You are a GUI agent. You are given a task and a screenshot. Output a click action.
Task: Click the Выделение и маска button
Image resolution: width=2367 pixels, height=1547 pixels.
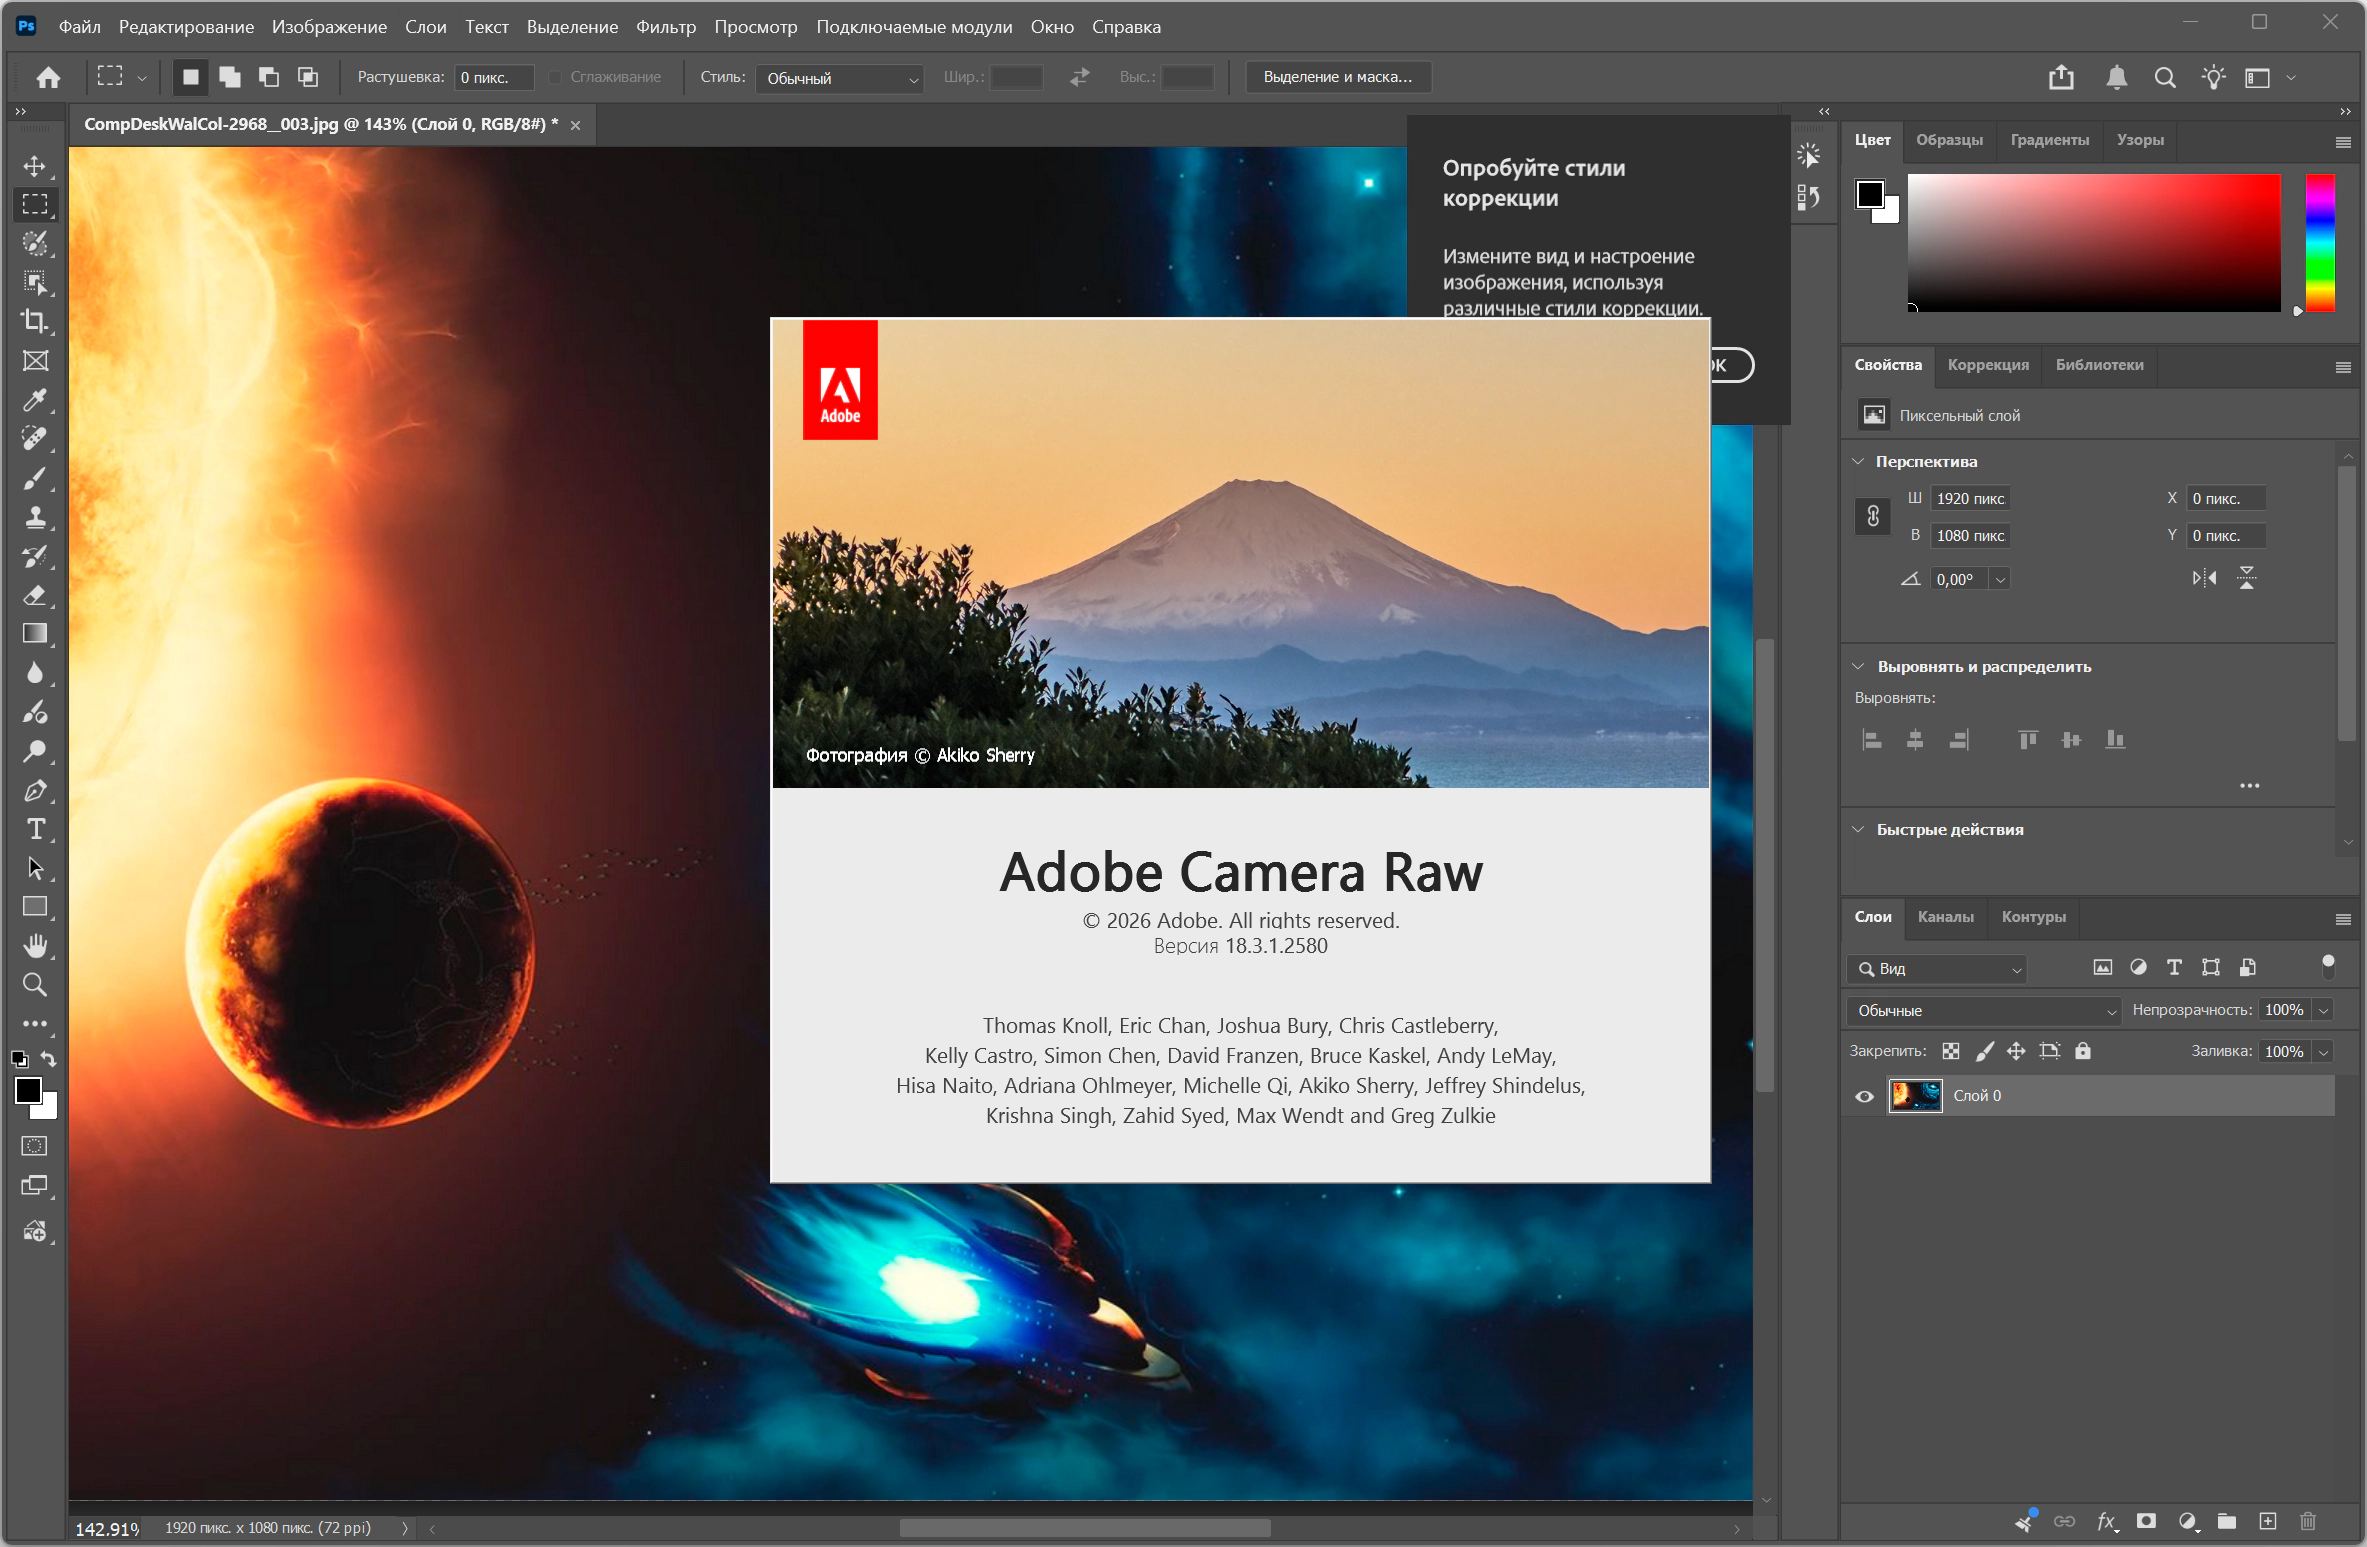[1338, 77]
